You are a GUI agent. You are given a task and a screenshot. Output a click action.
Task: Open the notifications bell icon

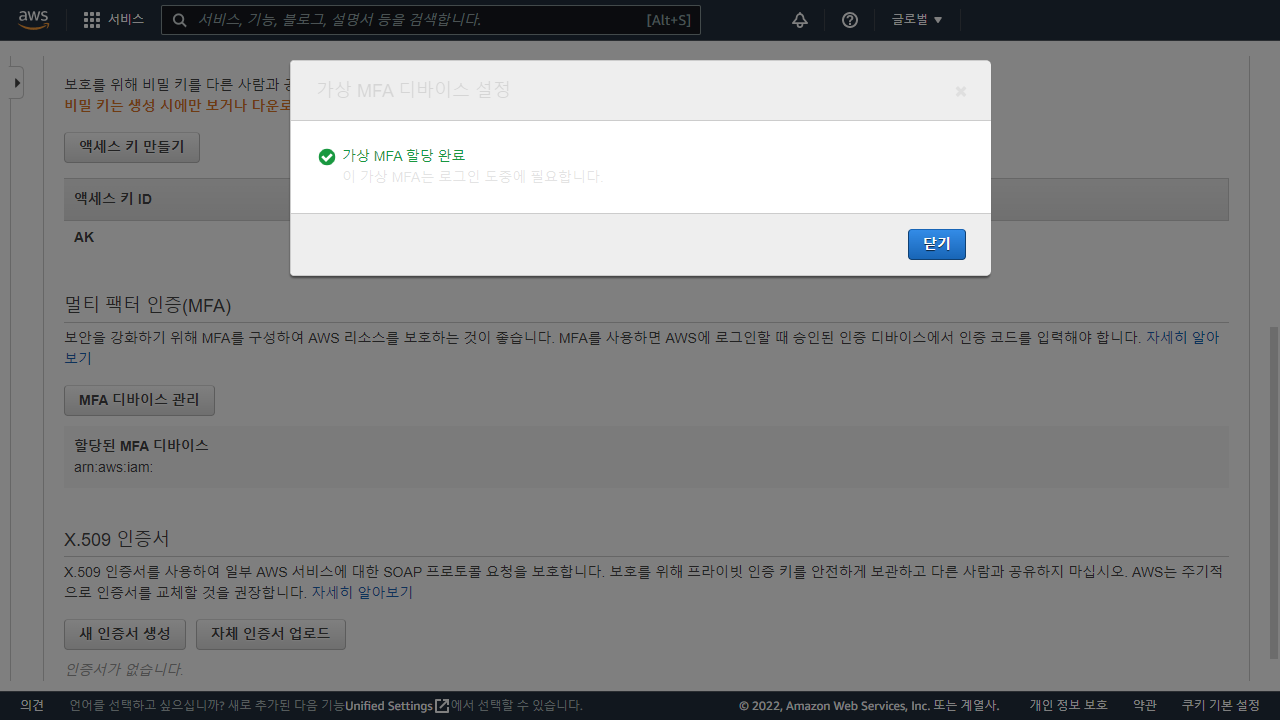point(800,20)
